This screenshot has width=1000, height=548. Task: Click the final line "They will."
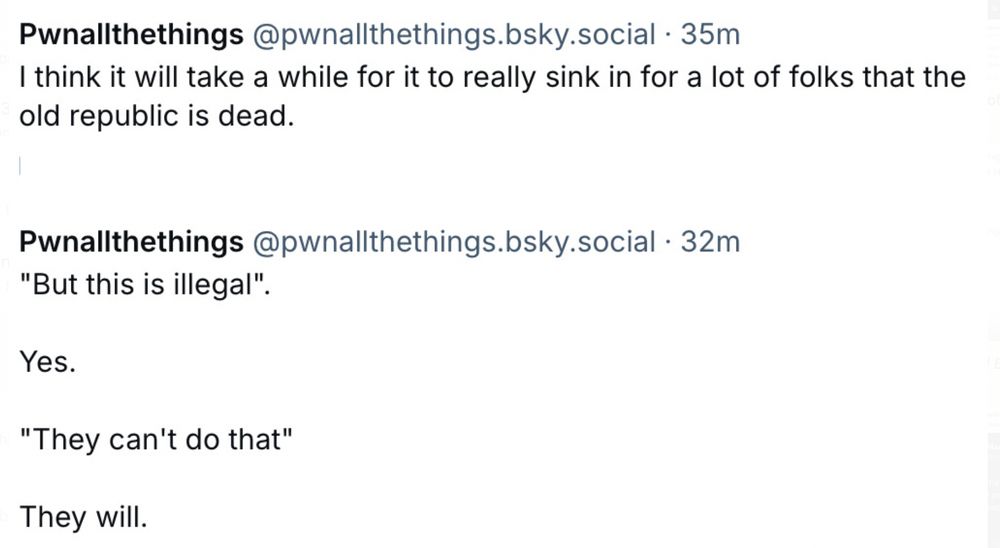point(84,517)
